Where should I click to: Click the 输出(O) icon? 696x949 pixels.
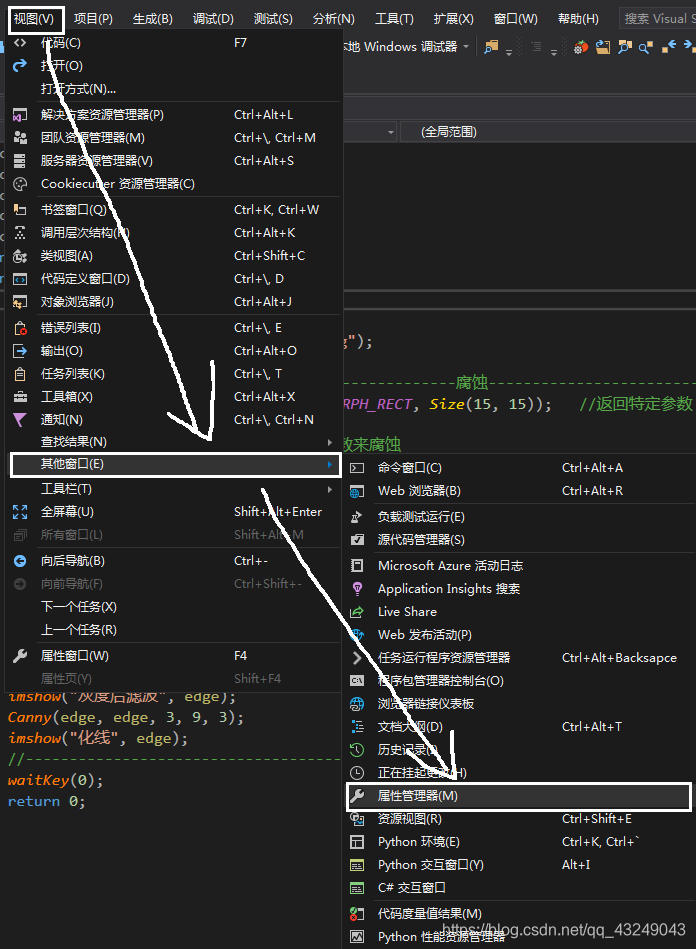(x=20, y=350)
